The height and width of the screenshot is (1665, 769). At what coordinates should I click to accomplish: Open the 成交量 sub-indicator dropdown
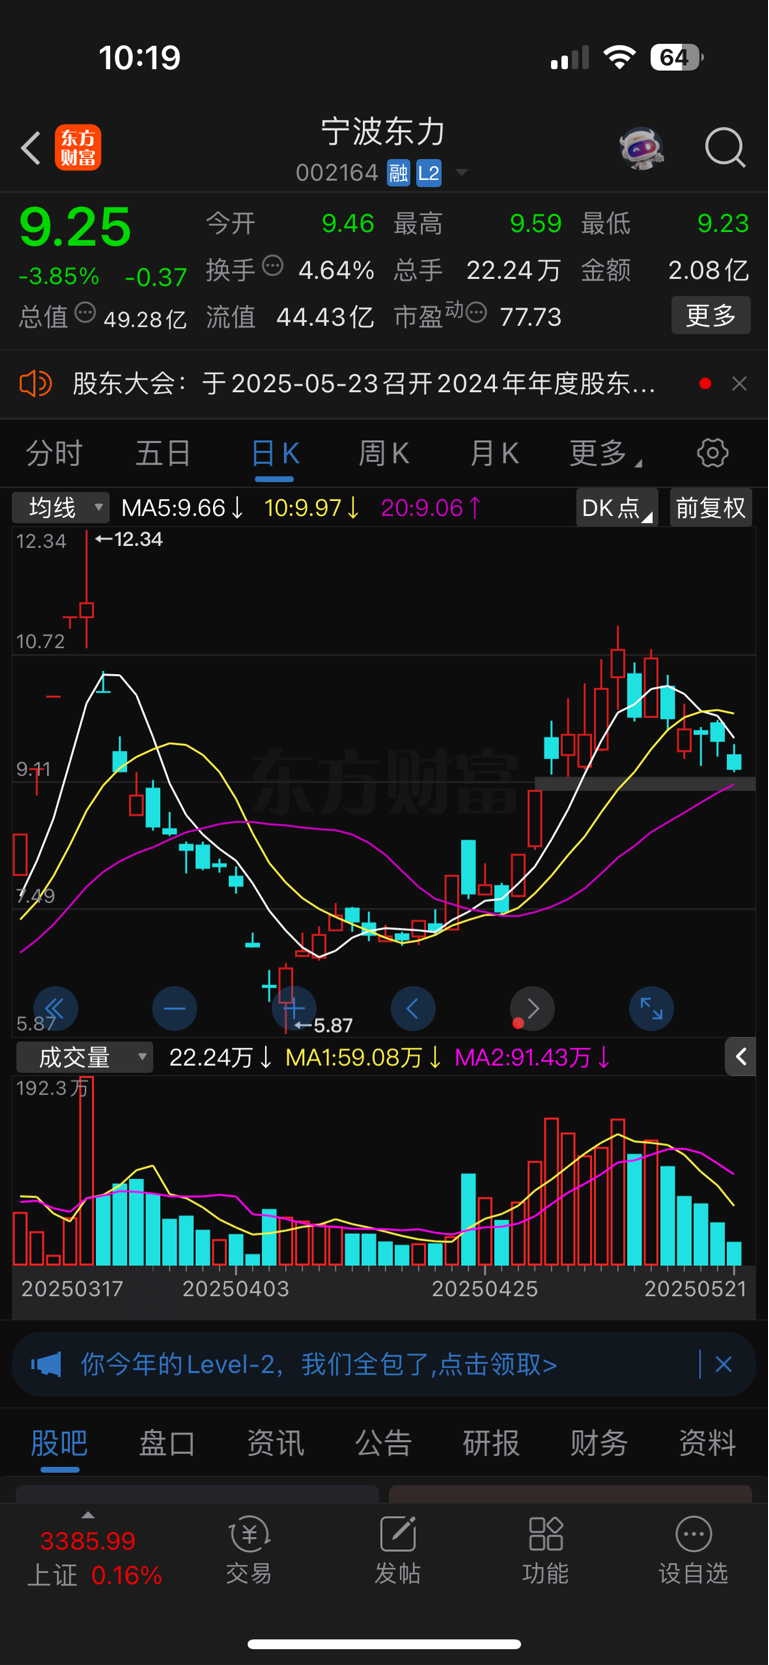tap(84, 1057)
